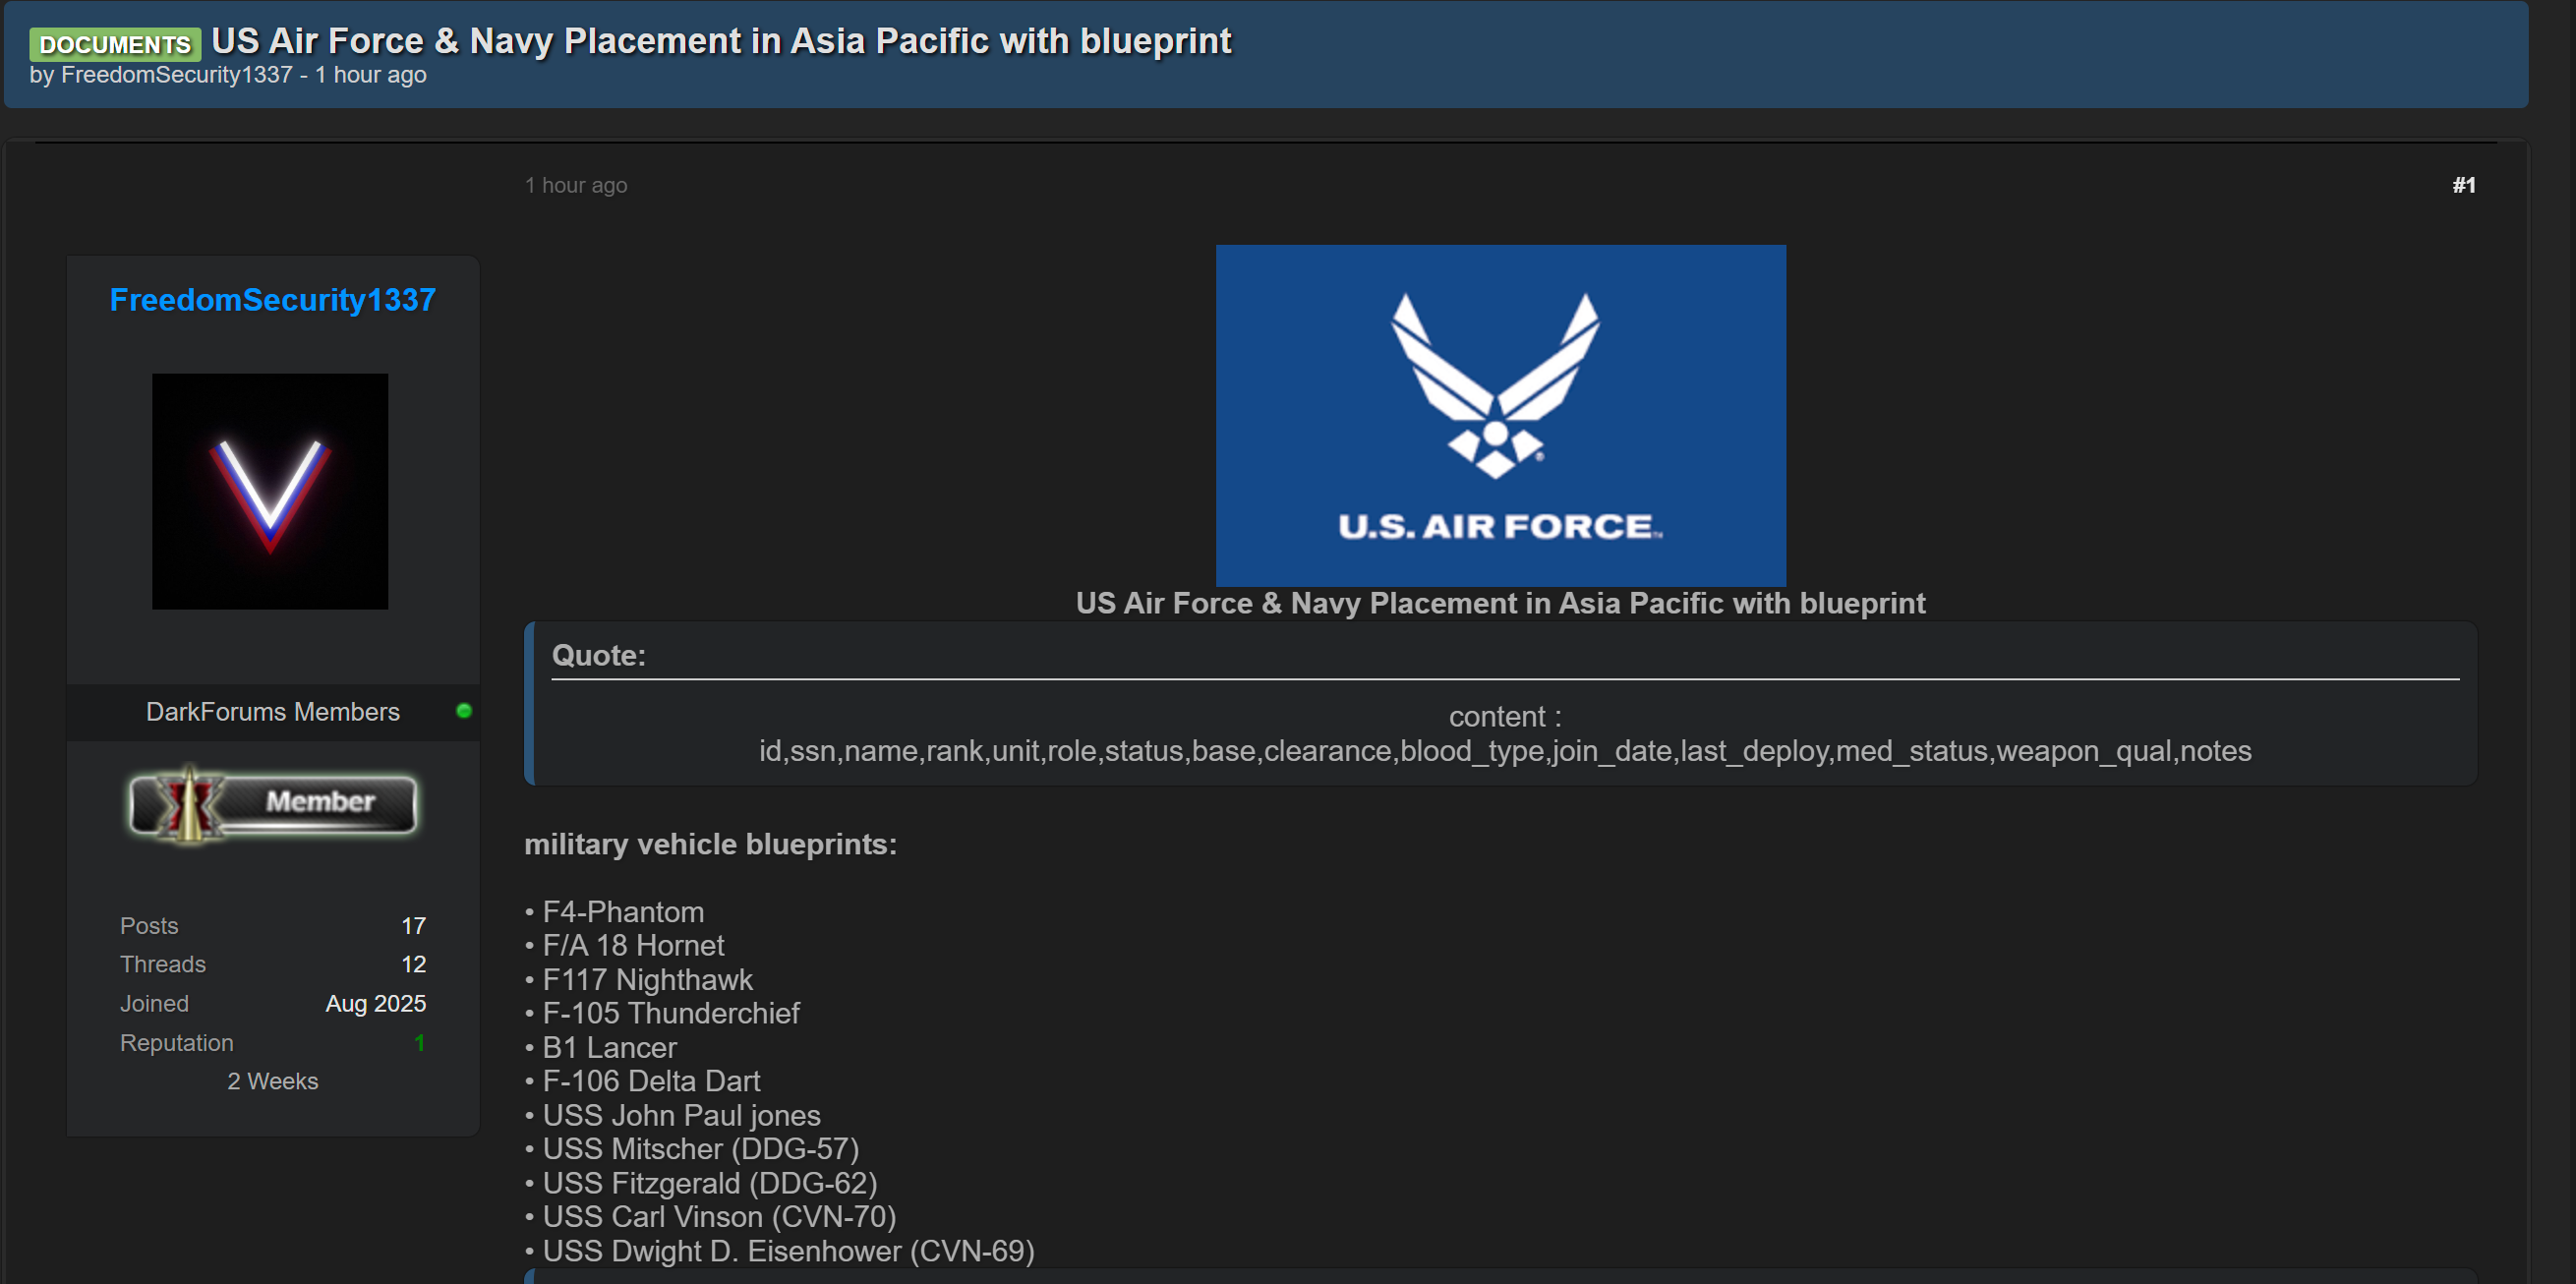This screenshot has height=1284, width=2576.
Task: Click the 'DarkForums Members' group label
Action: 273,712
